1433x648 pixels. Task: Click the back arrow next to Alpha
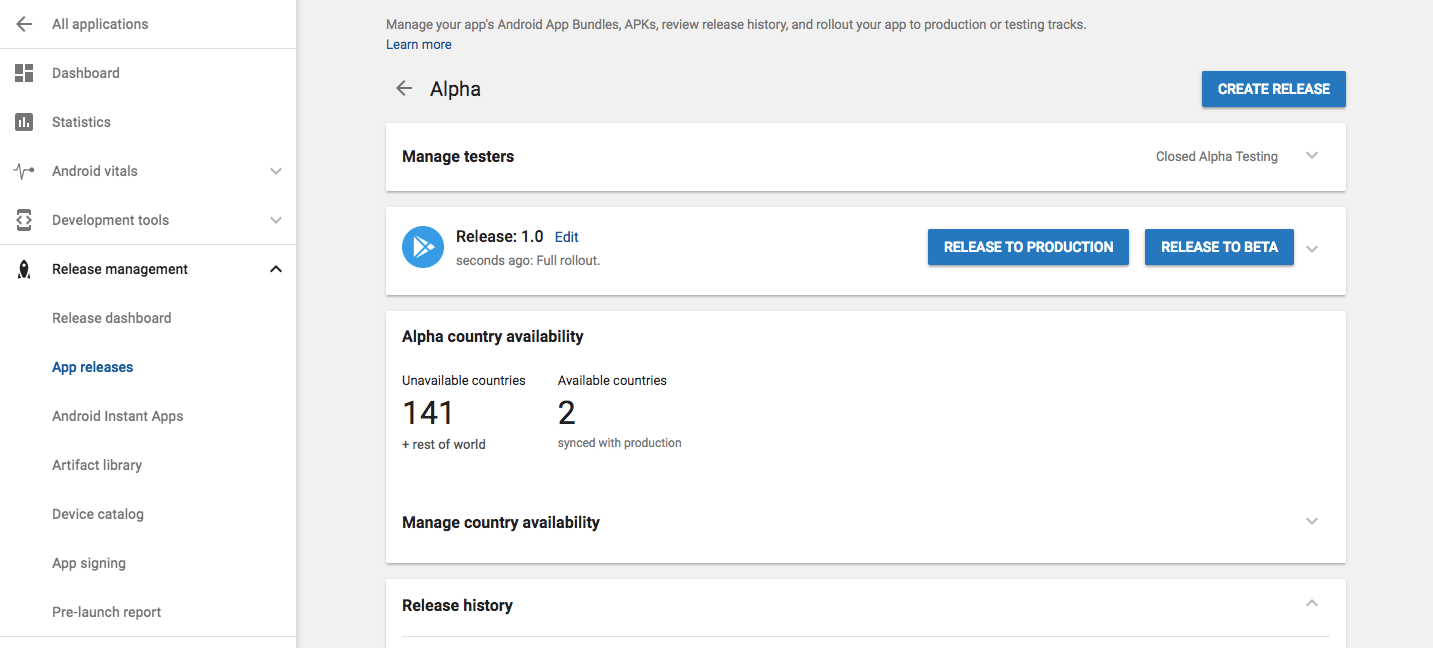click(404, 89)
